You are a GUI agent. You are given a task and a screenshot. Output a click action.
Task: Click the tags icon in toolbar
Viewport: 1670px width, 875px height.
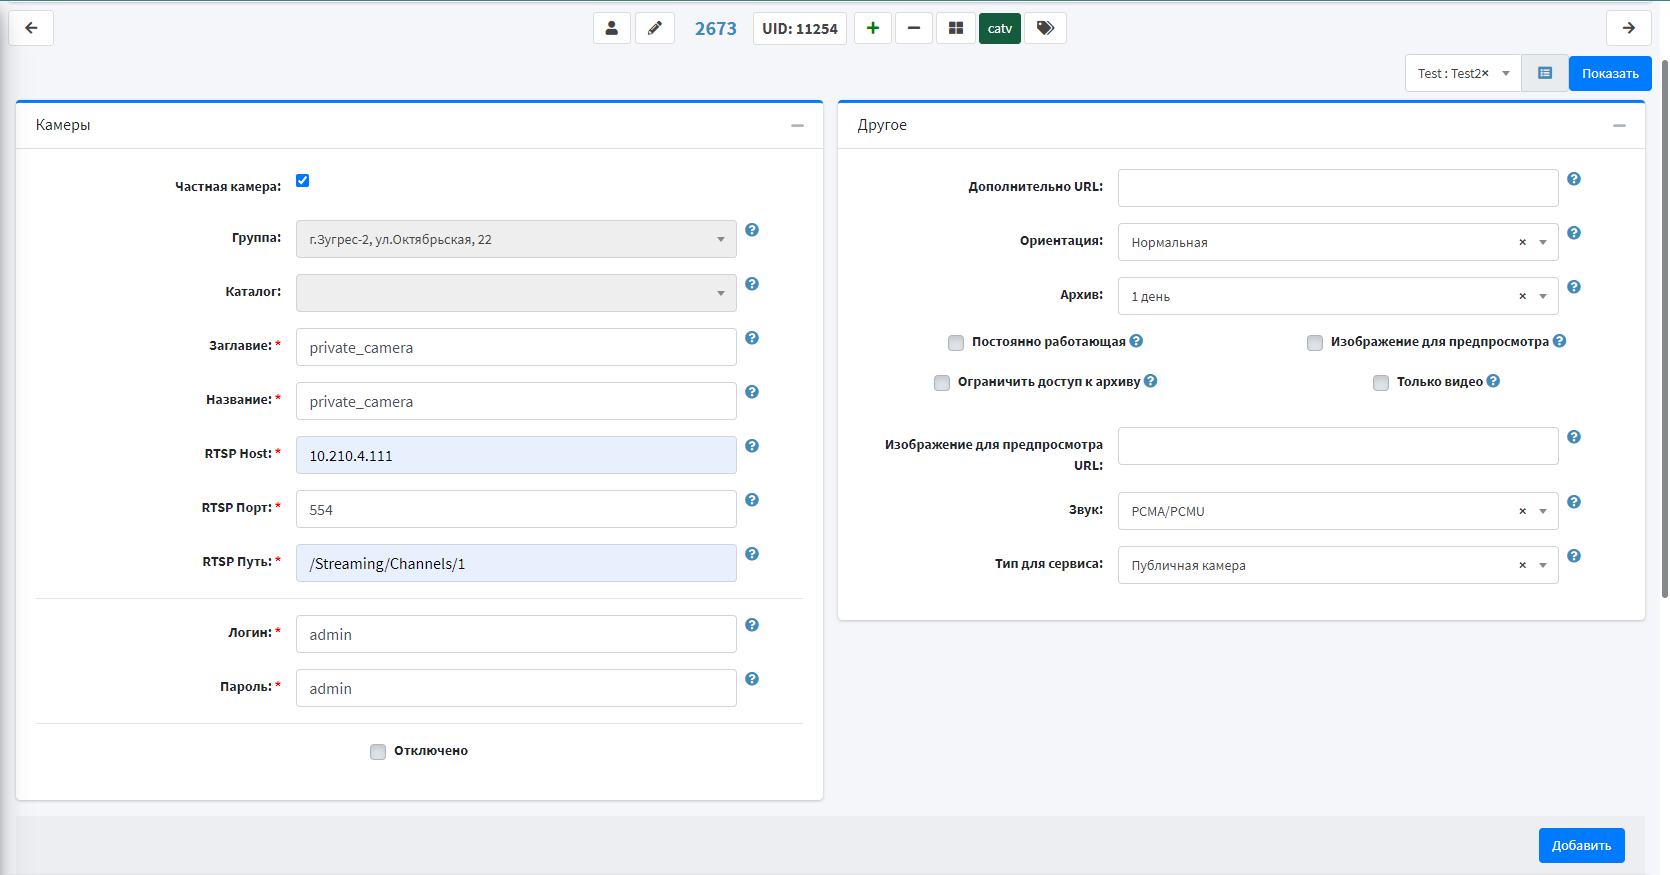coord(1045,28)
